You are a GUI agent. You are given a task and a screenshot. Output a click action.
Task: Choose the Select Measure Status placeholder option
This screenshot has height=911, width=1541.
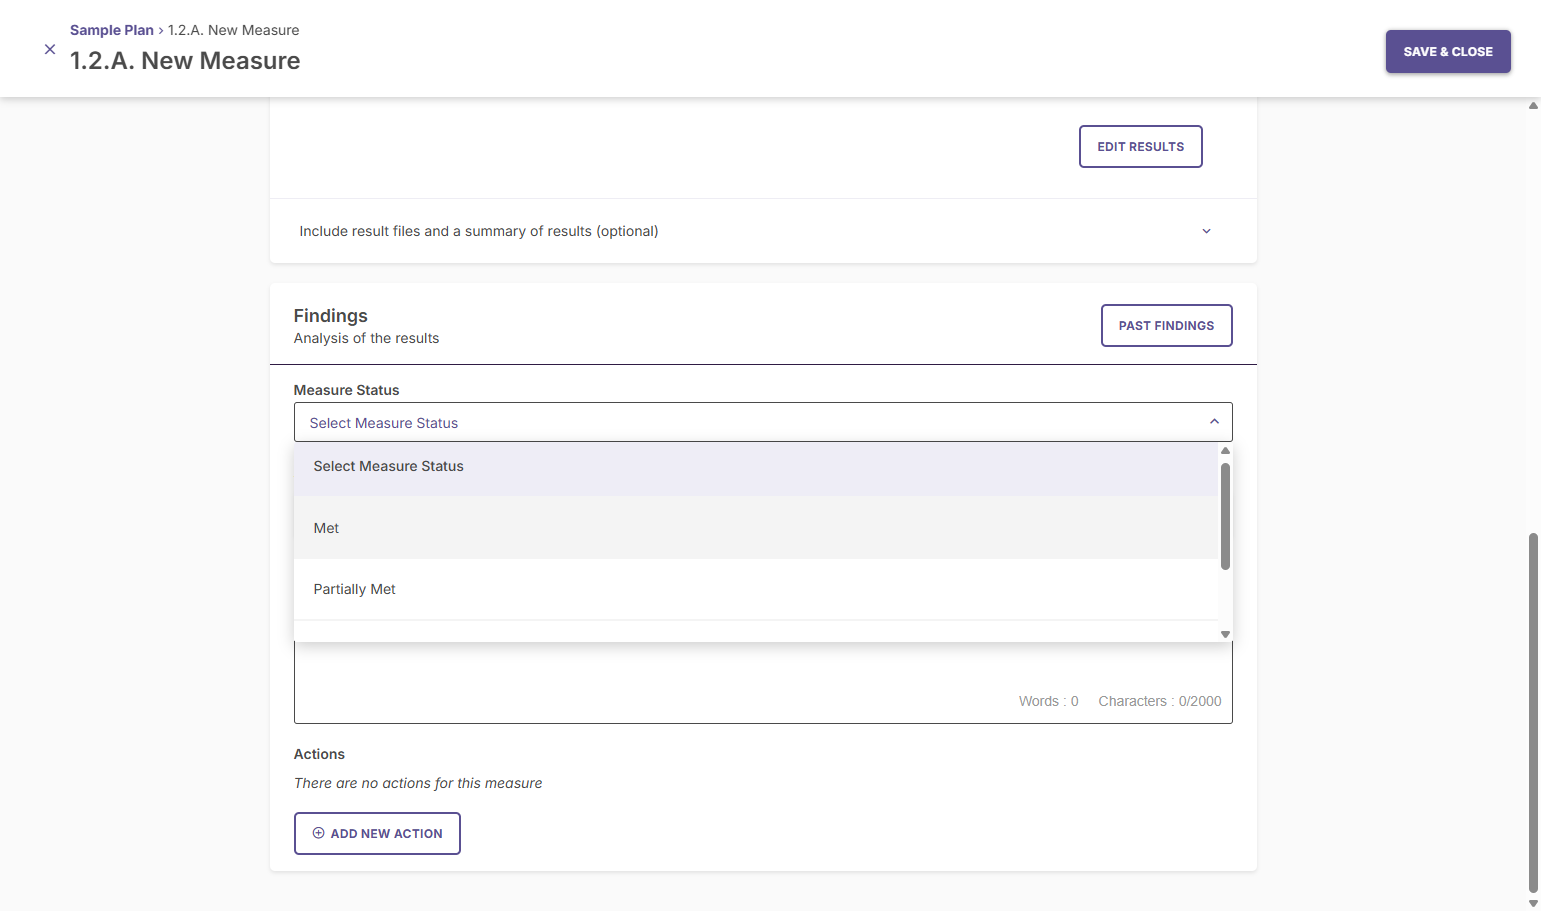click(x=756, y=467)
